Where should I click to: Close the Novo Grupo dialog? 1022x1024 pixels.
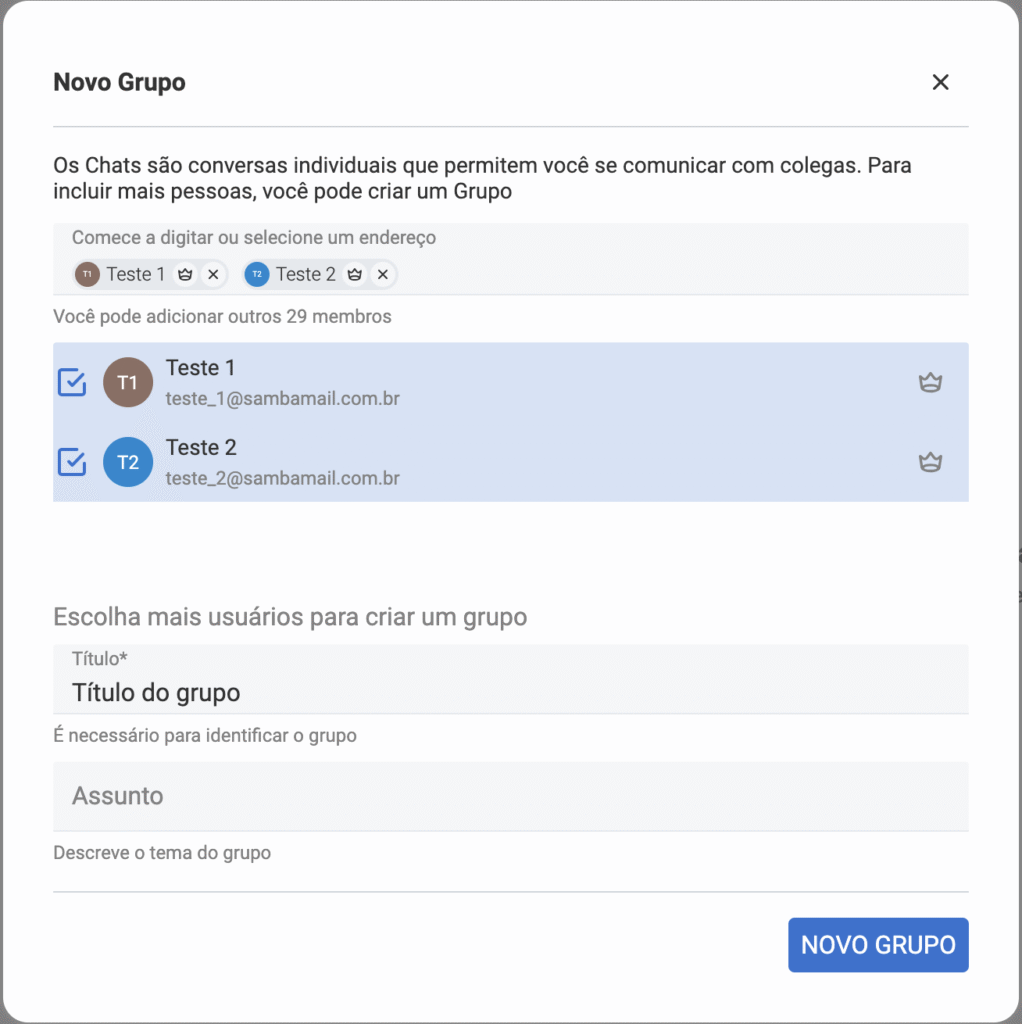(940, 82)
